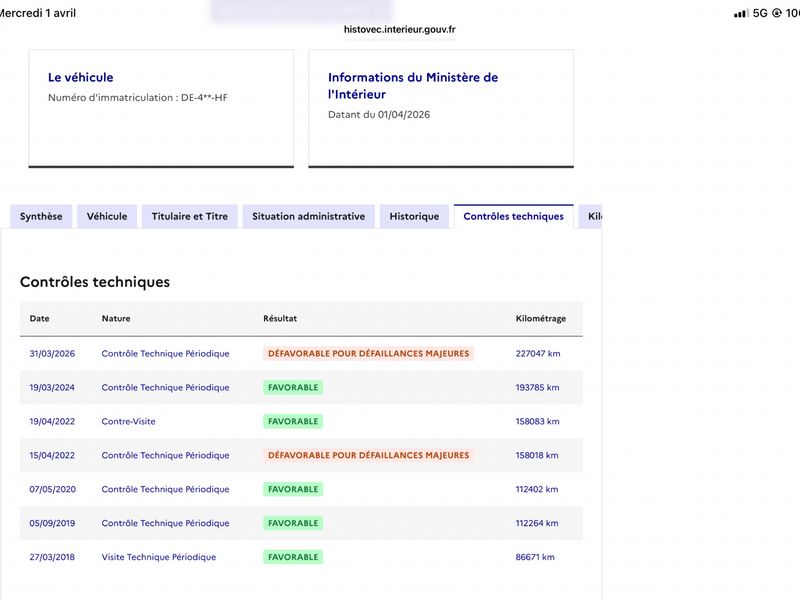Click the Kilométrage column header
Viewport: 800px width, 600px height.
(x=540, y=319)
